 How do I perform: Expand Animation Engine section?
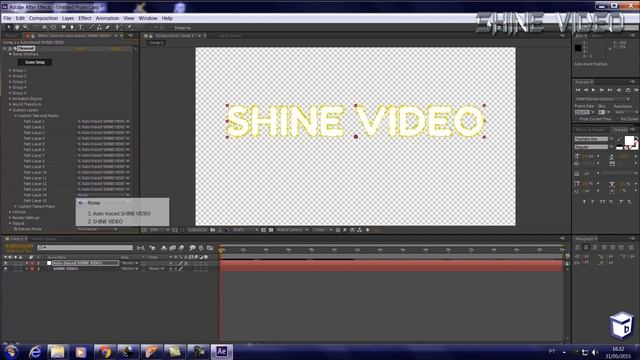pyautogui.click(x=11, y=99)
